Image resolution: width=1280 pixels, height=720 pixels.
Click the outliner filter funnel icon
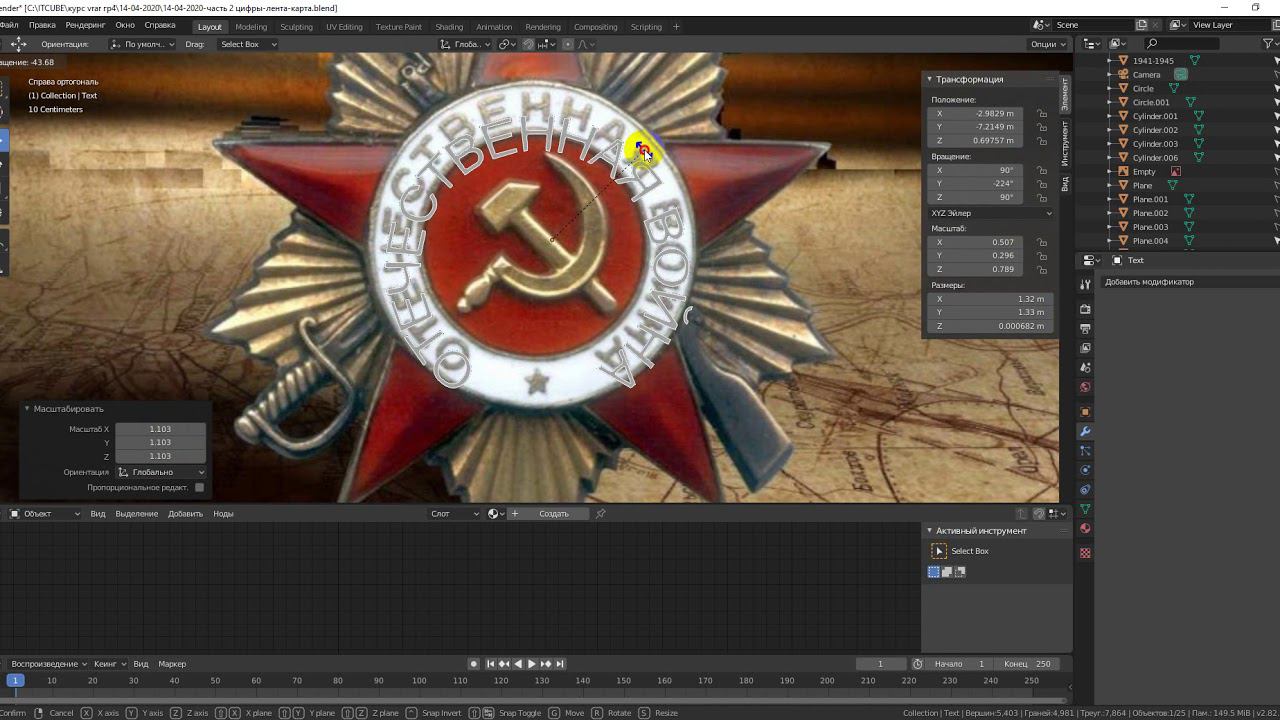click(x=1269, y=44)
